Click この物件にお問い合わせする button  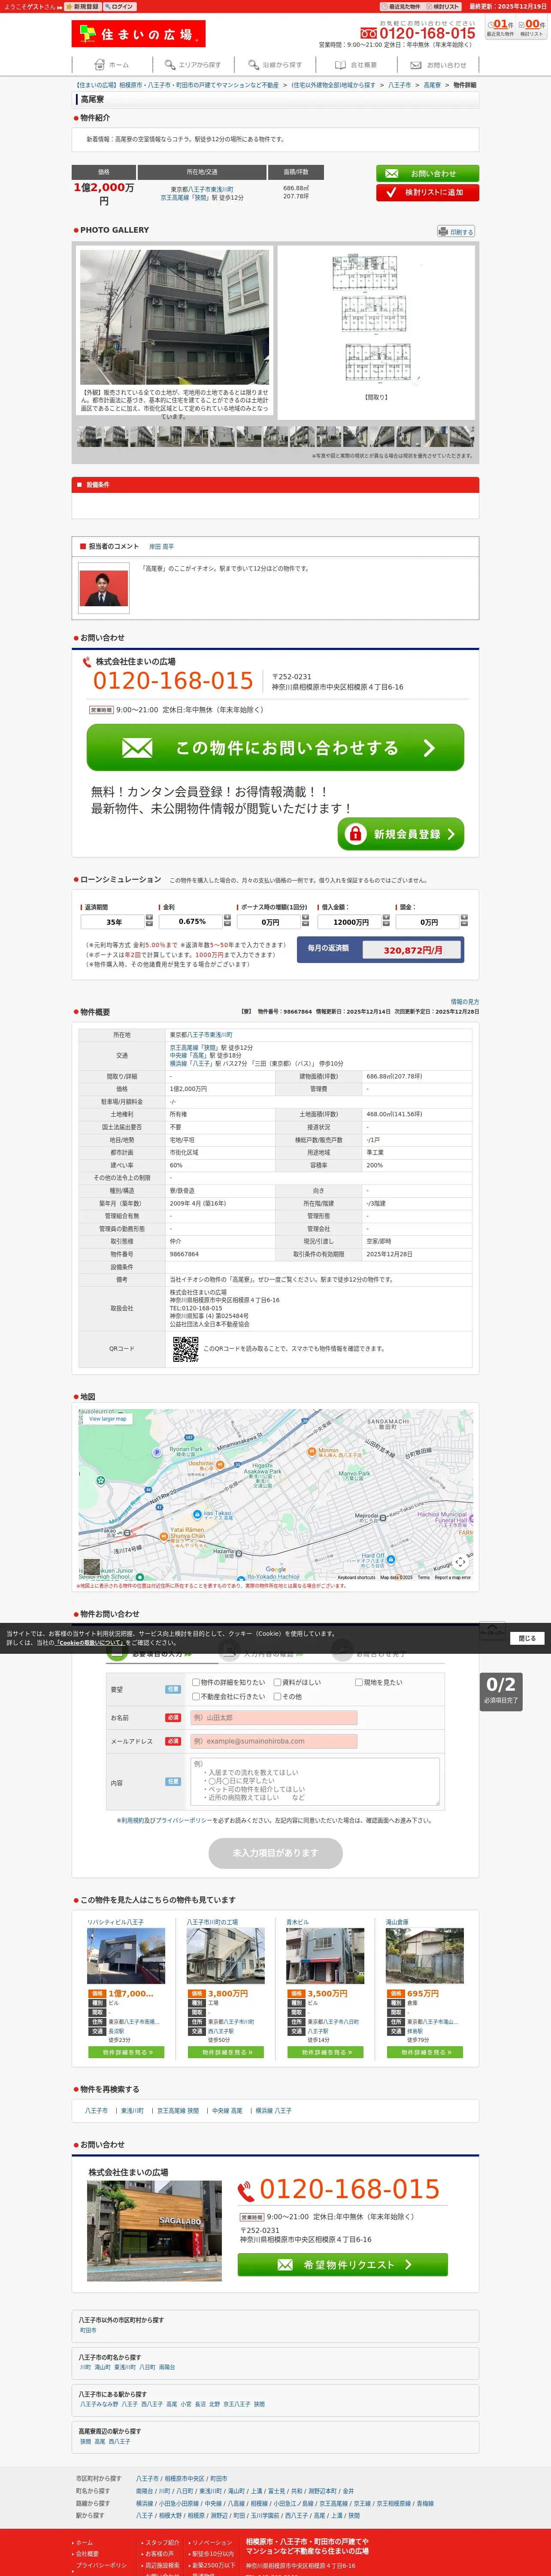click(275, 747)
